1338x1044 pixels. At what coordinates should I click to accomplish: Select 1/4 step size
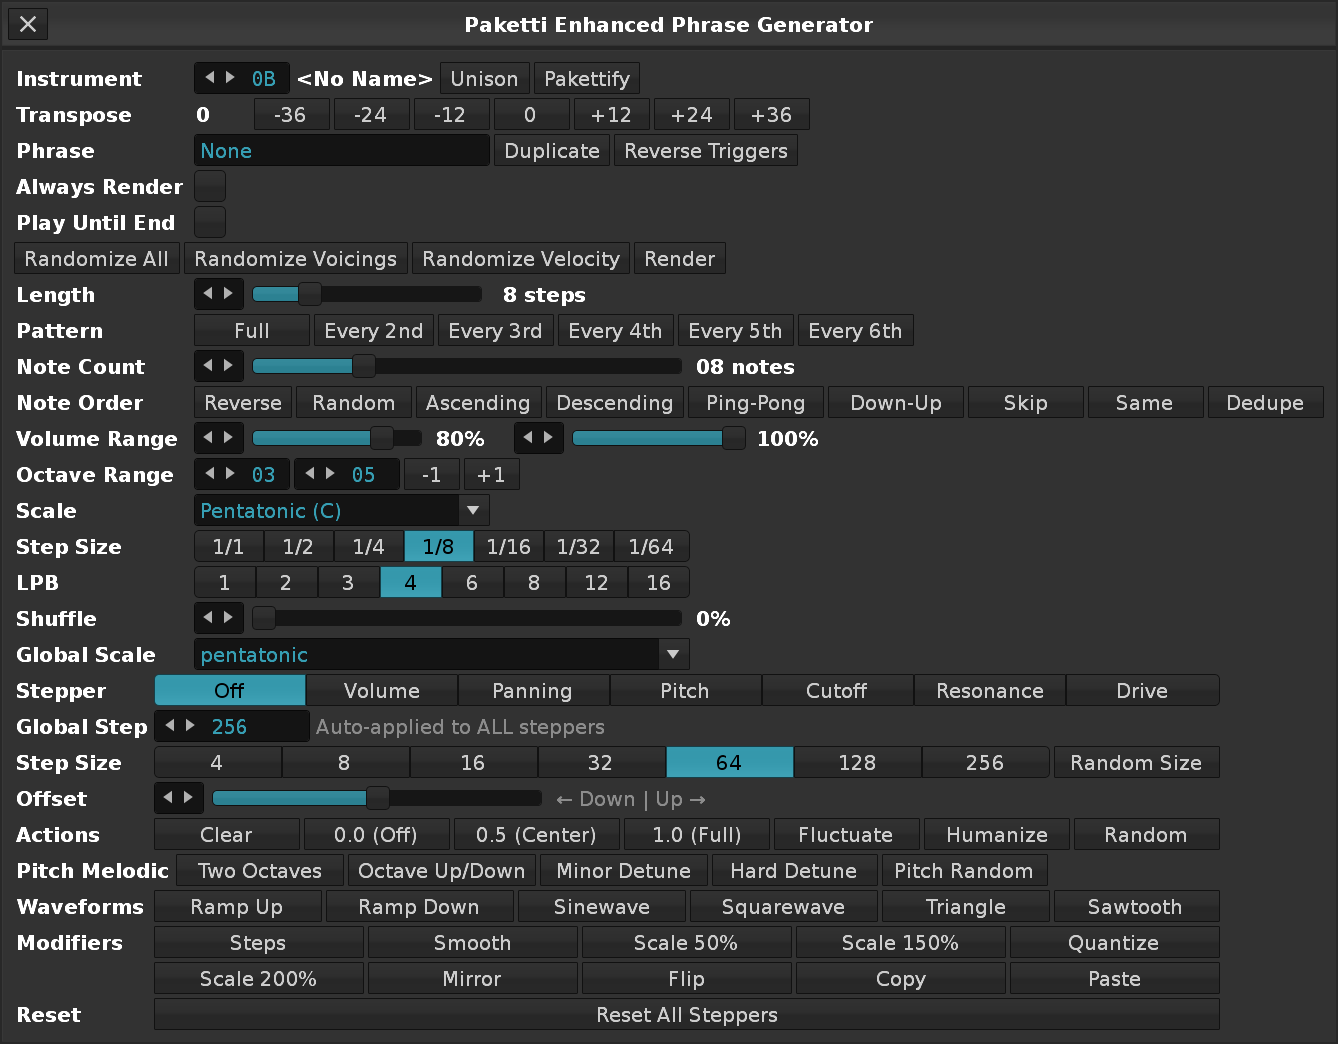tap(369, 547)
